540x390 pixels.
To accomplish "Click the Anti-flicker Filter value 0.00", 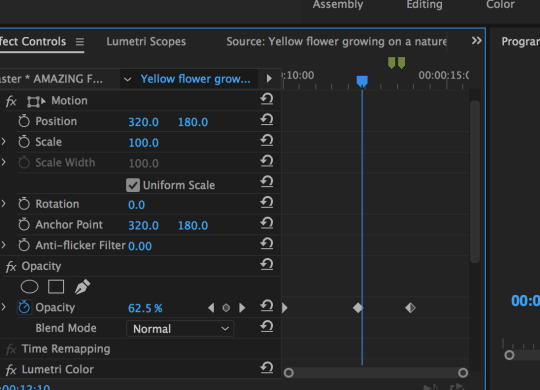I will click(140, 246).
